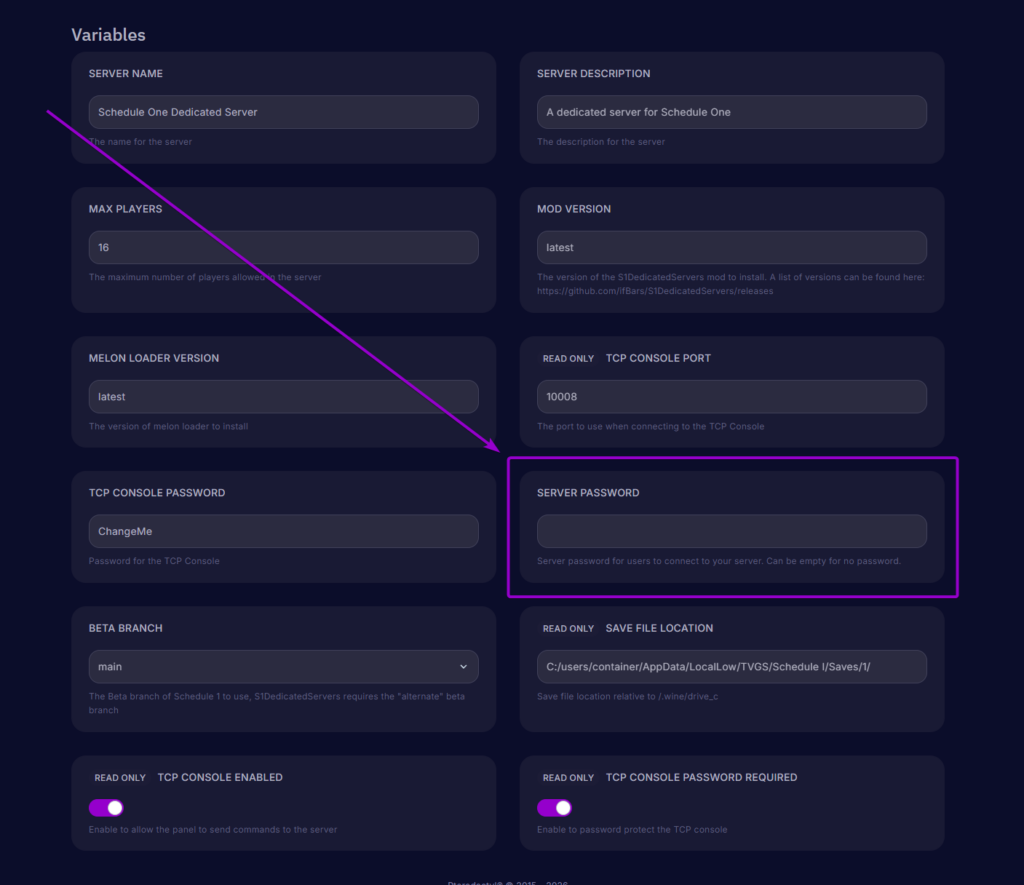
Task: Click the SERVER DESCRIPTION label
Action: coord(593,74)
